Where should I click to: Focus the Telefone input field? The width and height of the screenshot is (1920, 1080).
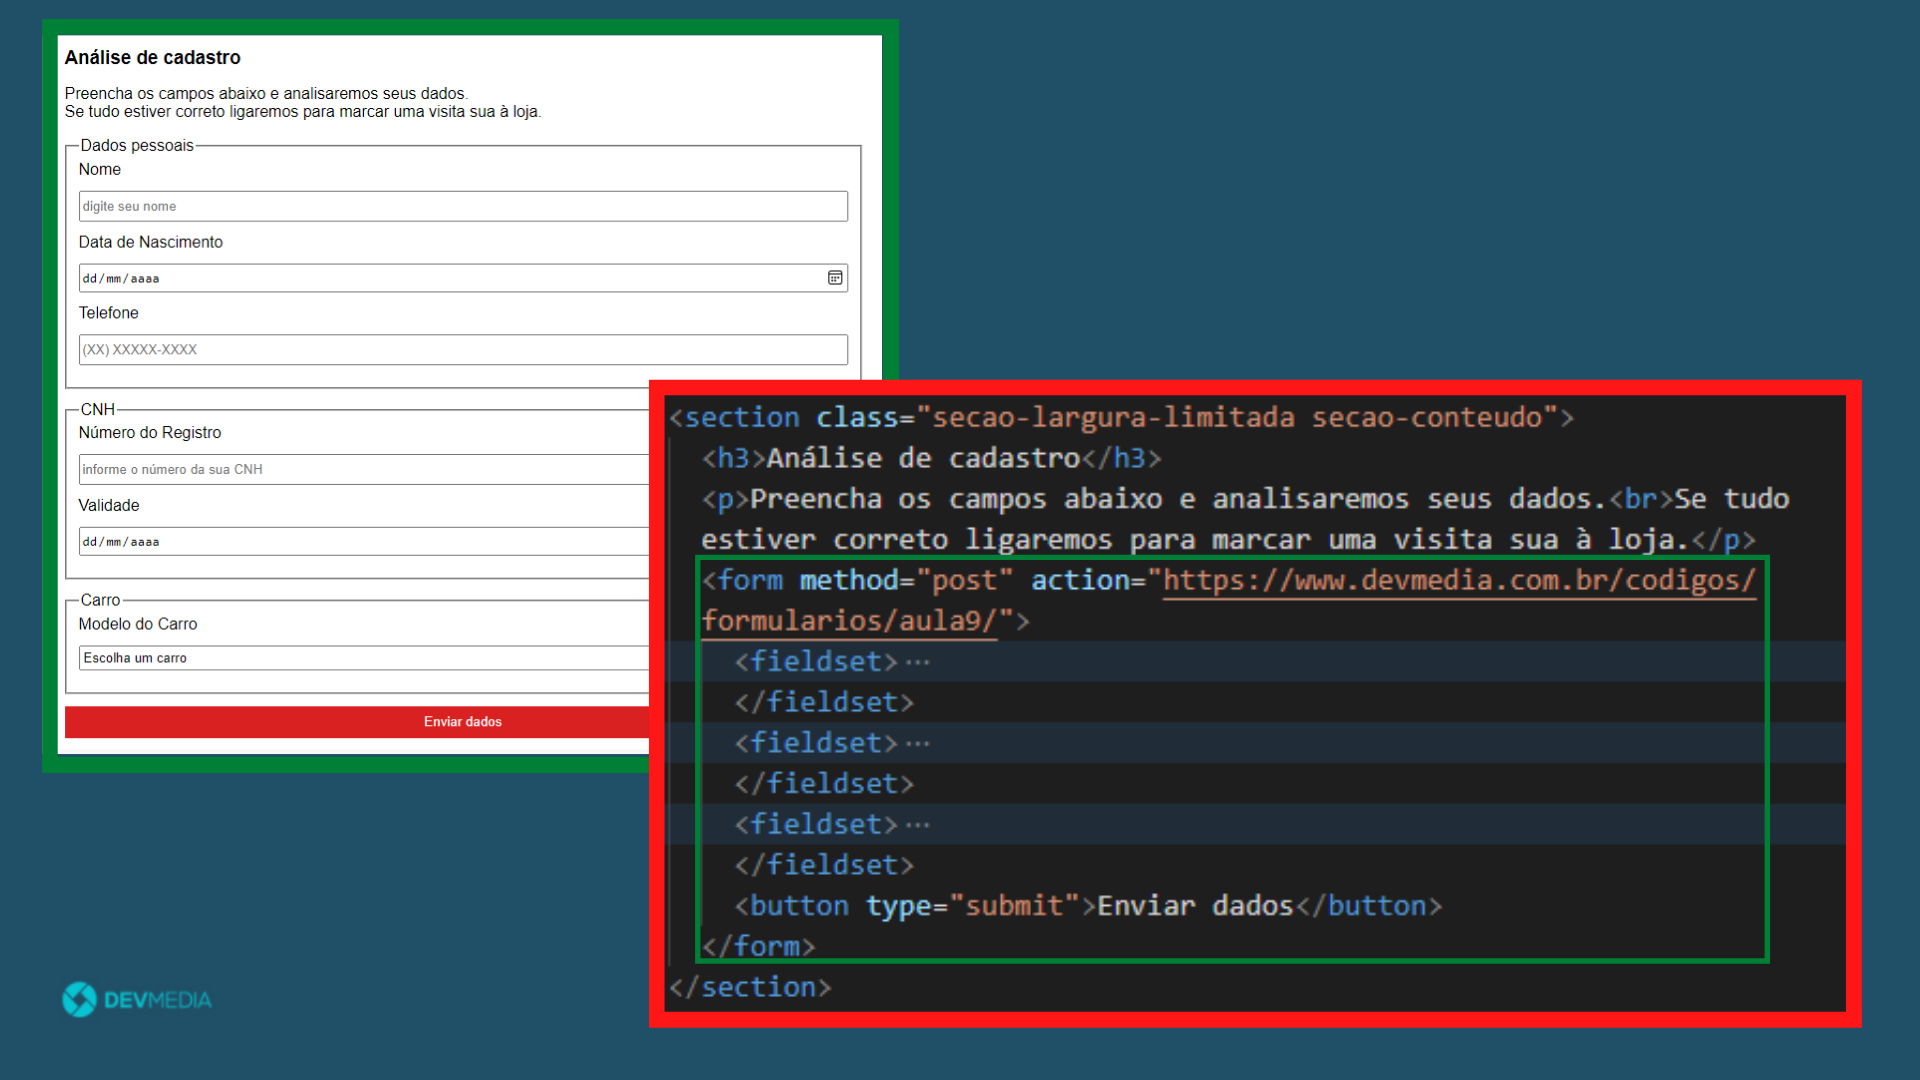(x=463, y=349)
